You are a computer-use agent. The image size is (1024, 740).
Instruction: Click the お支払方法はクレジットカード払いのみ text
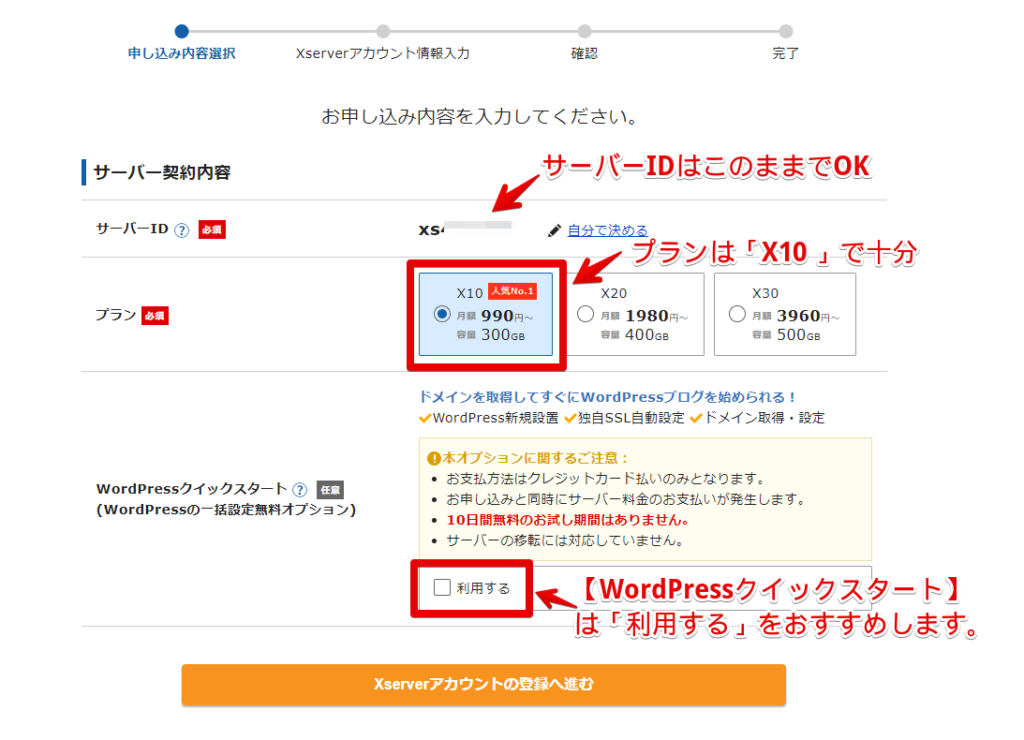tap(605, 479)
